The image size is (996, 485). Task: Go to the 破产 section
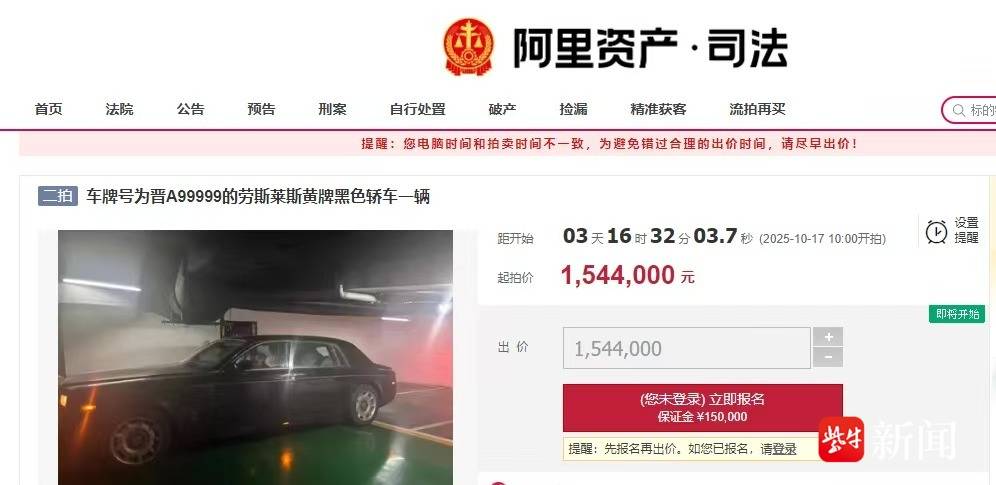point(502,109)
